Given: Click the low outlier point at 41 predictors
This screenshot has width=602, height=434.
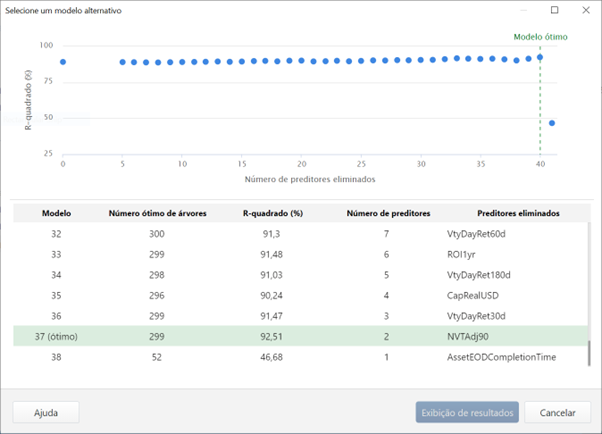Looking at the screenshot, I should 552,124.
